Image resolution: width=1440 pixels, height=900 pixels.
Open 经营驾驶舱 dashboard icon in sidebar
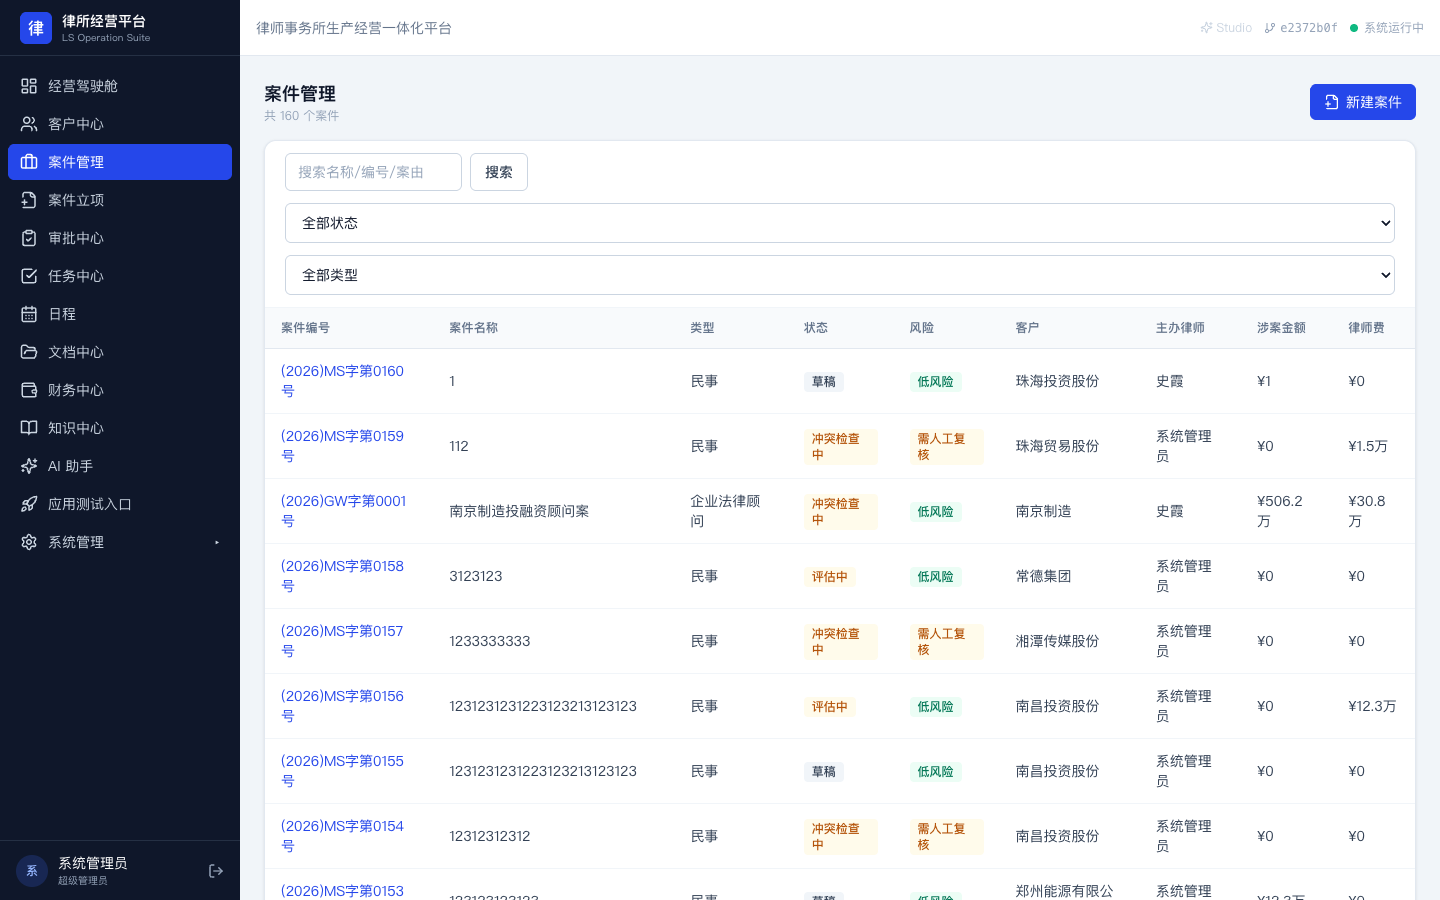pos(29,86)
